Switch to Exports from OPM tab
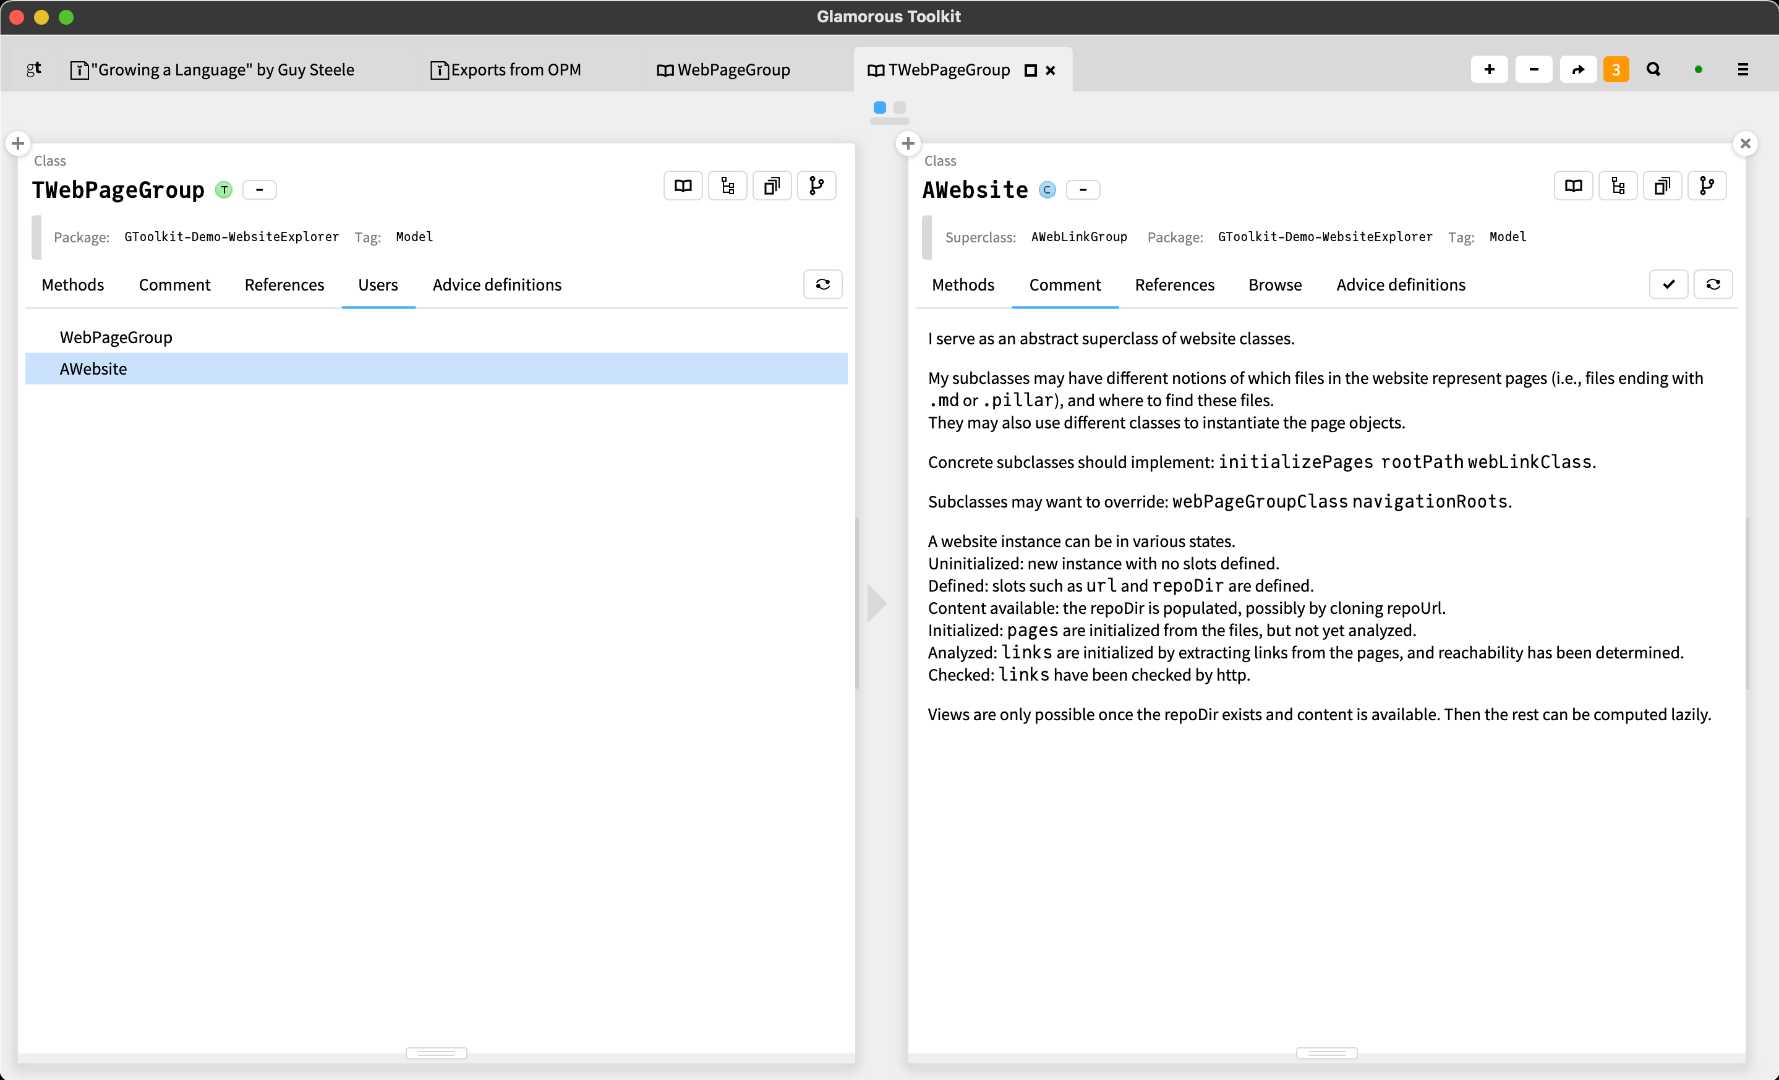 [506, 70]
